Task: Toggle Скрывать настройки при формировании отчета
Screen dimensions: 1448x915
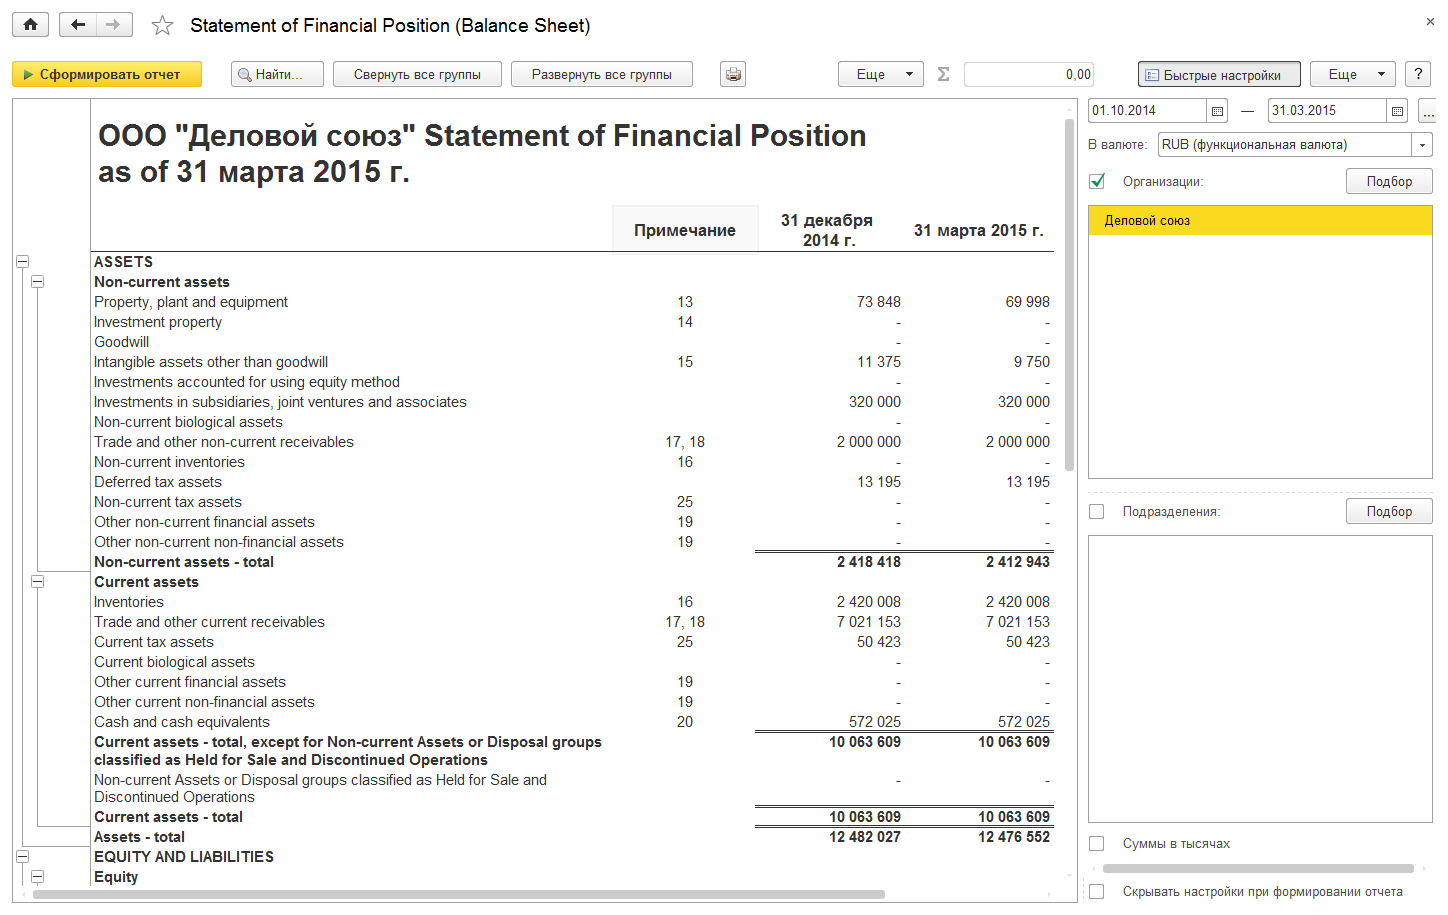Action: coord(1097,891)
